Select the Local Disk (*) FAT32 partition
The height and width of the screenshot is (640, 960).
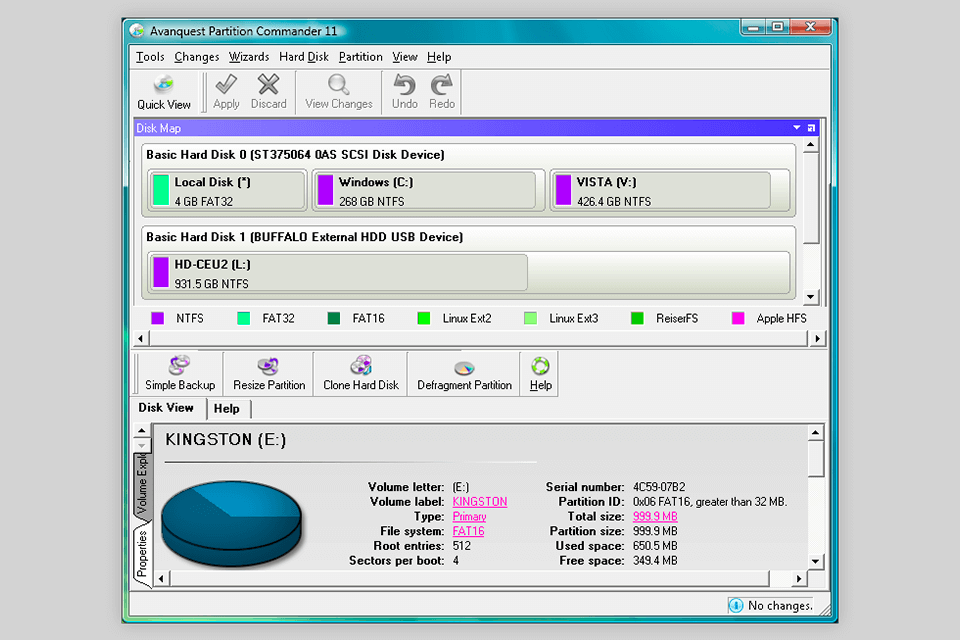tap(227, 191)
